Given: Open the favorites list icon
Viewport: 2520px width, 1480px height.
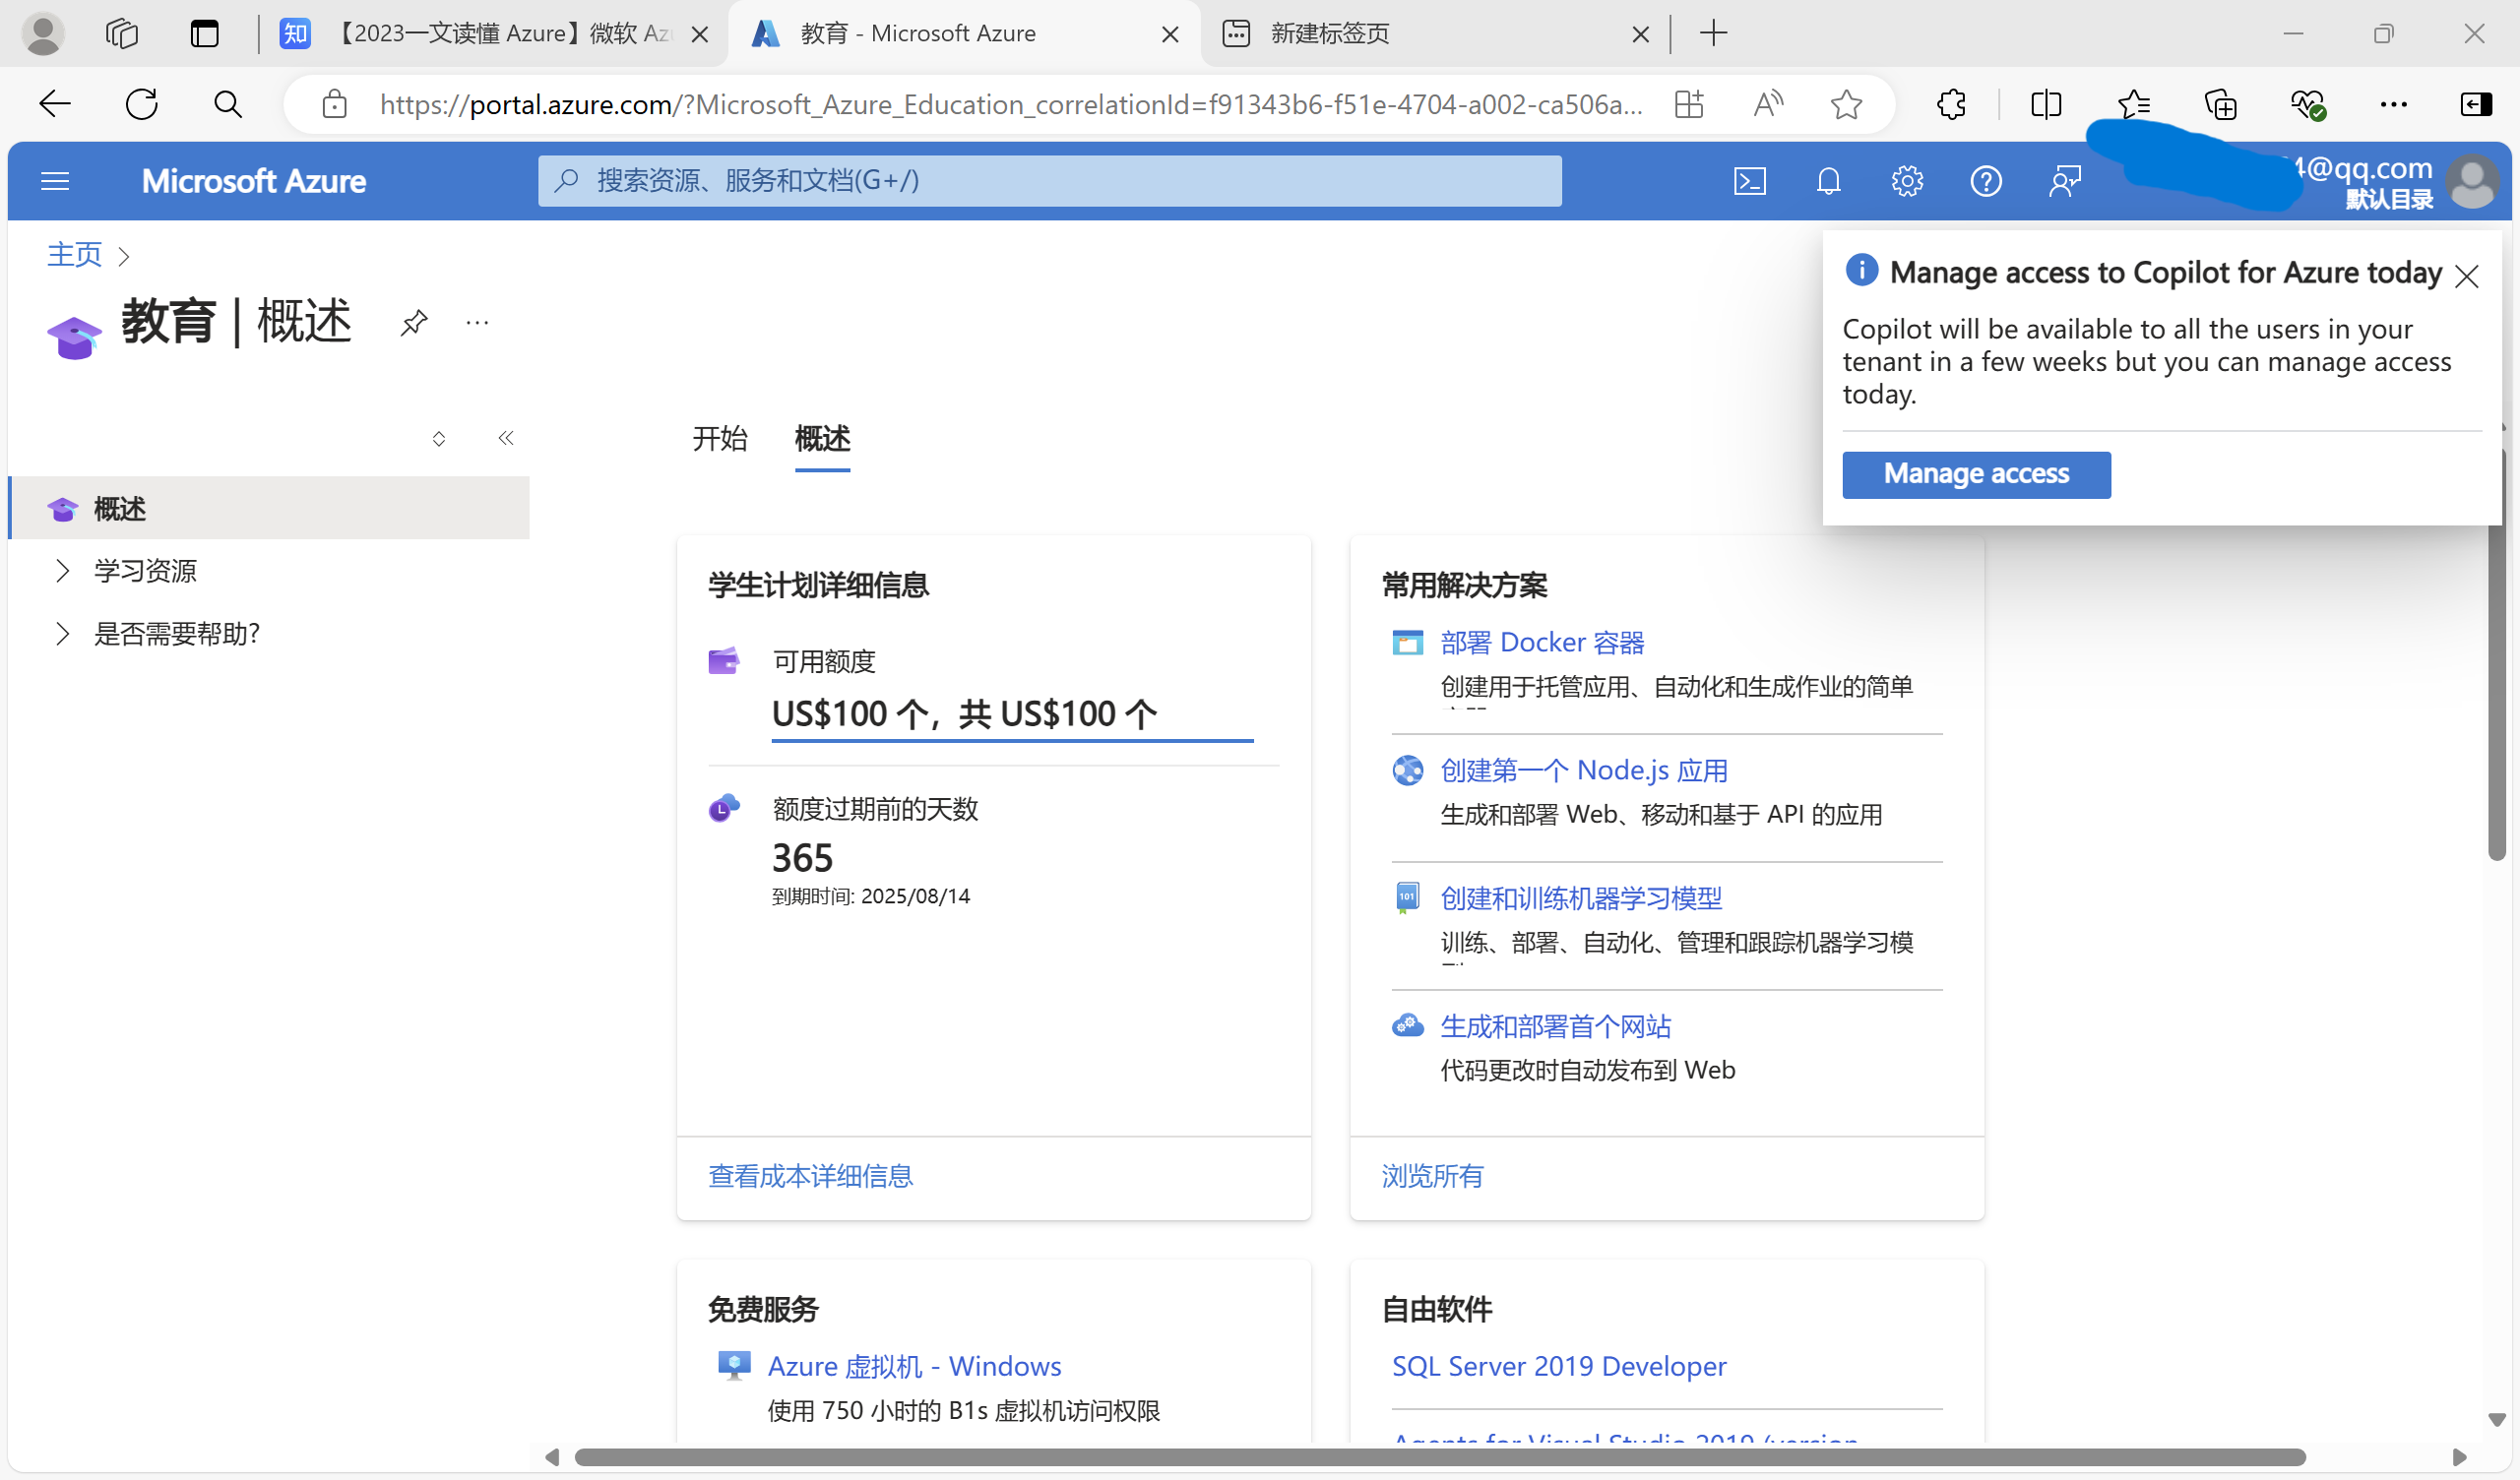Looking at the screenshot, I should tap(2133, 104).
